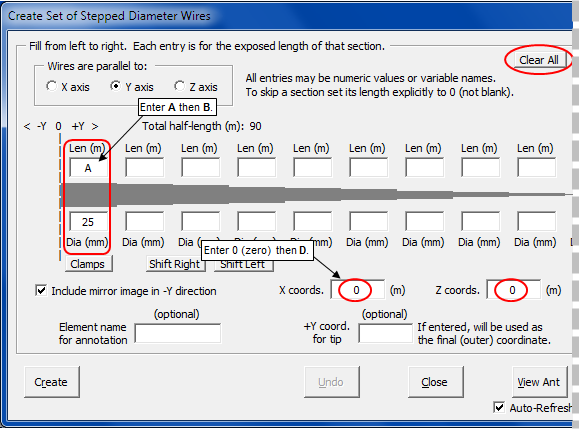Click the Shift Left button

coord(244,265)
